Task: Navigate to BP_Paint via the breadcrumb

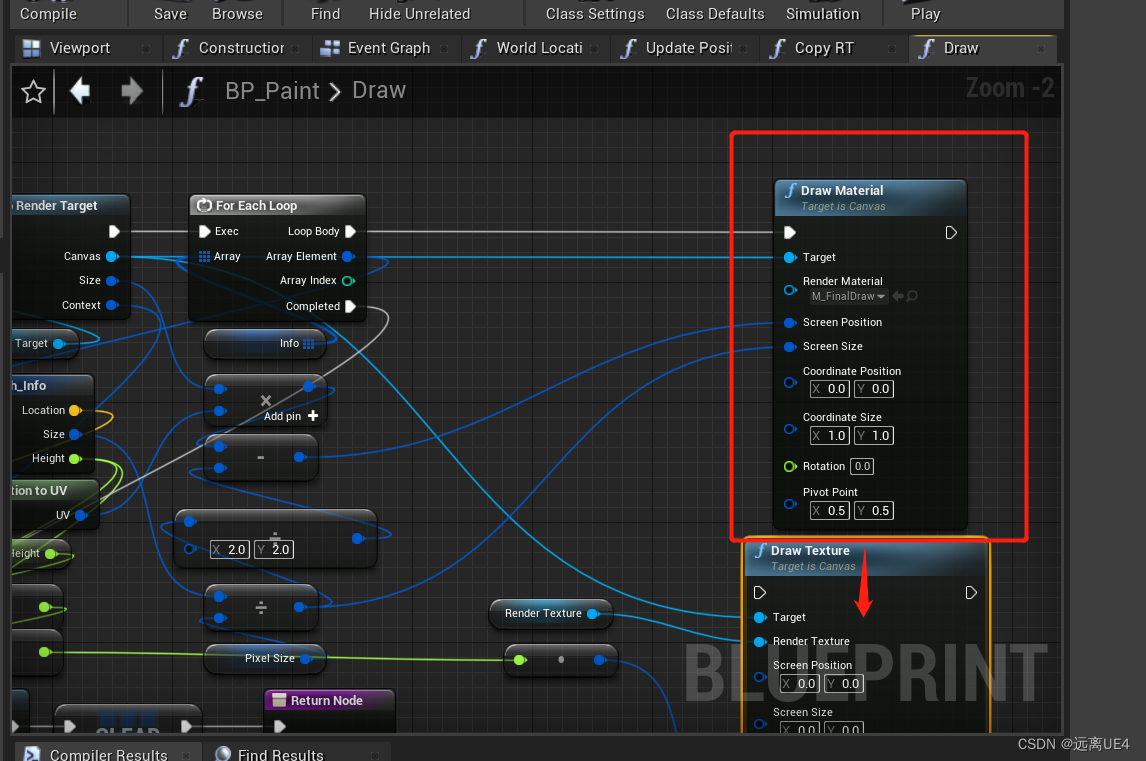Action: coord(271,90)
